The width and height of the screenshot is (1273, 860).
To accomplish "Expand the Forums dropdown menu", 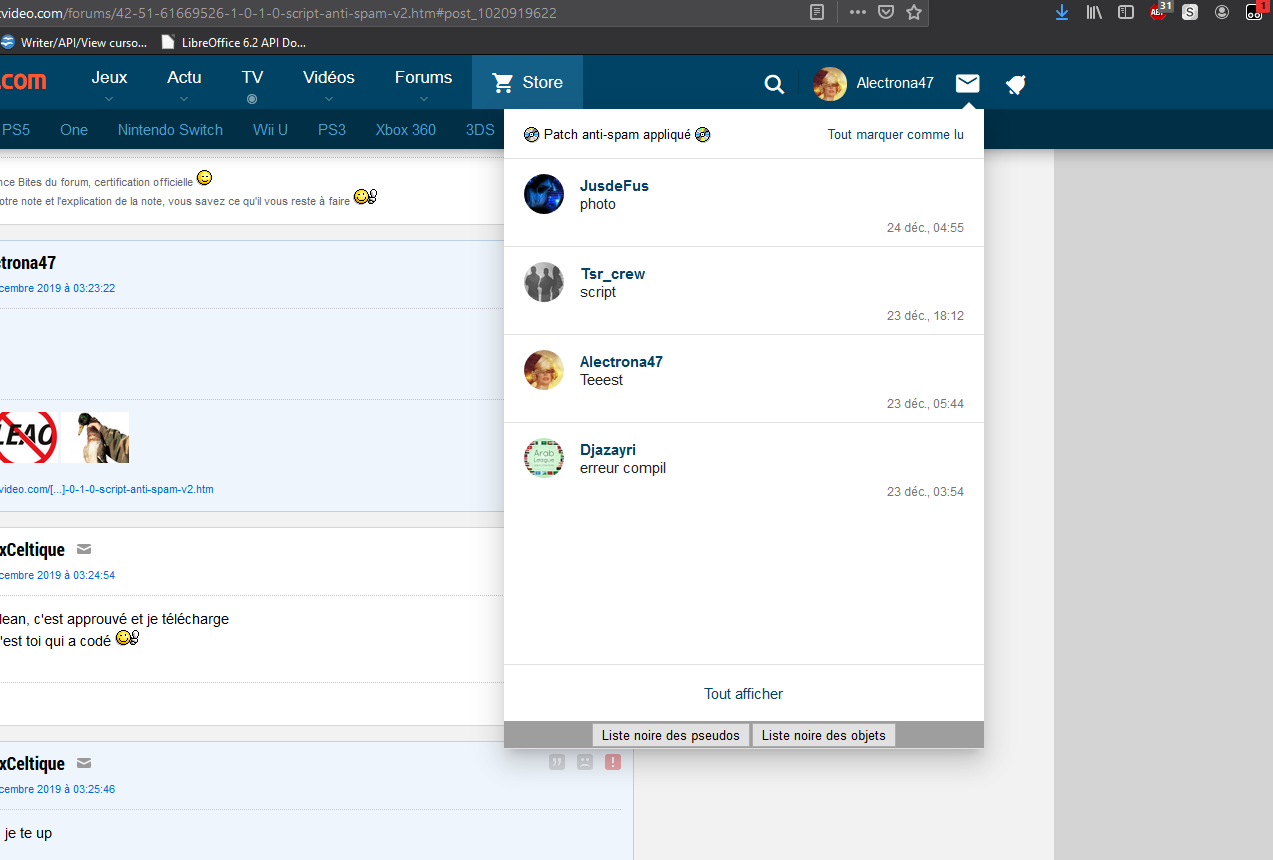I will (423, 84).
